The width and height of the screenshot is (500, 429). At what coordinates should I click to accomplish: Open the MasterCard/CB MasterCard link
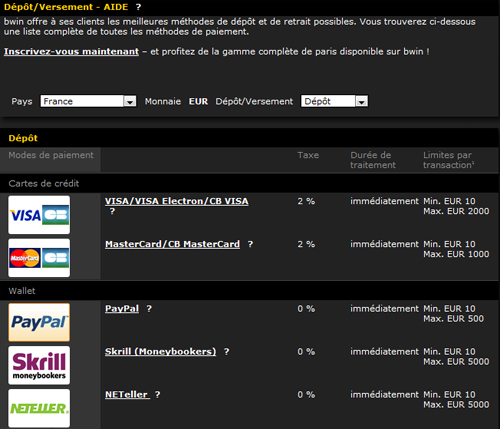tap(172, 244)
